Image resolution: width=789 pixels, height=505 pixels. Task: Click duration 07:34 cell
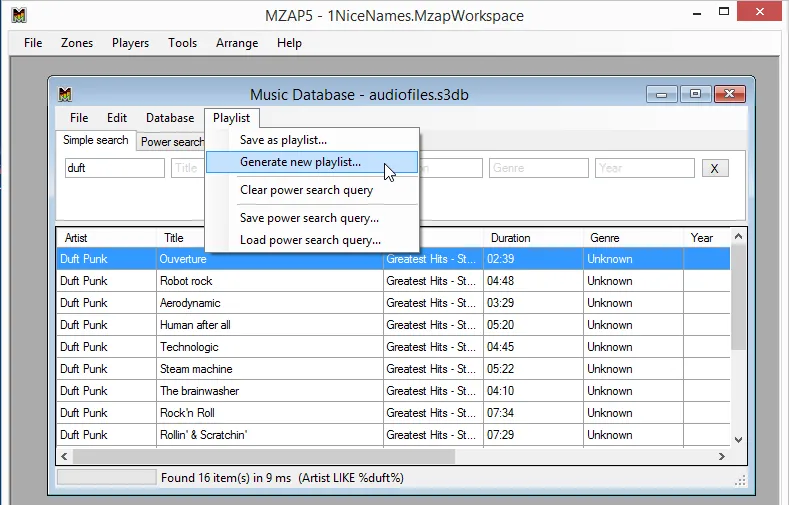click(533, 413)
